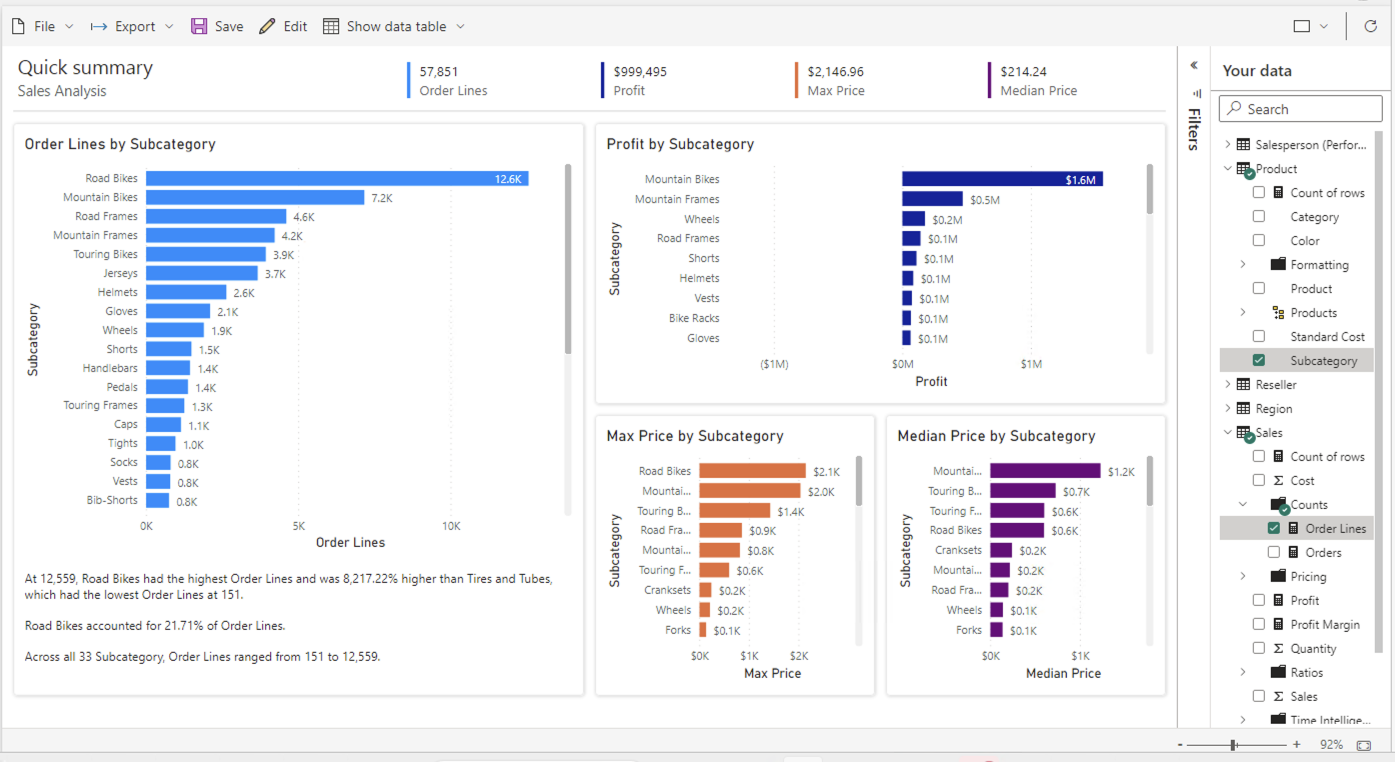This screenshot has width=1395, height=762.
Task: Click the Edit pencil icon
Action: [x=267, y=26]
